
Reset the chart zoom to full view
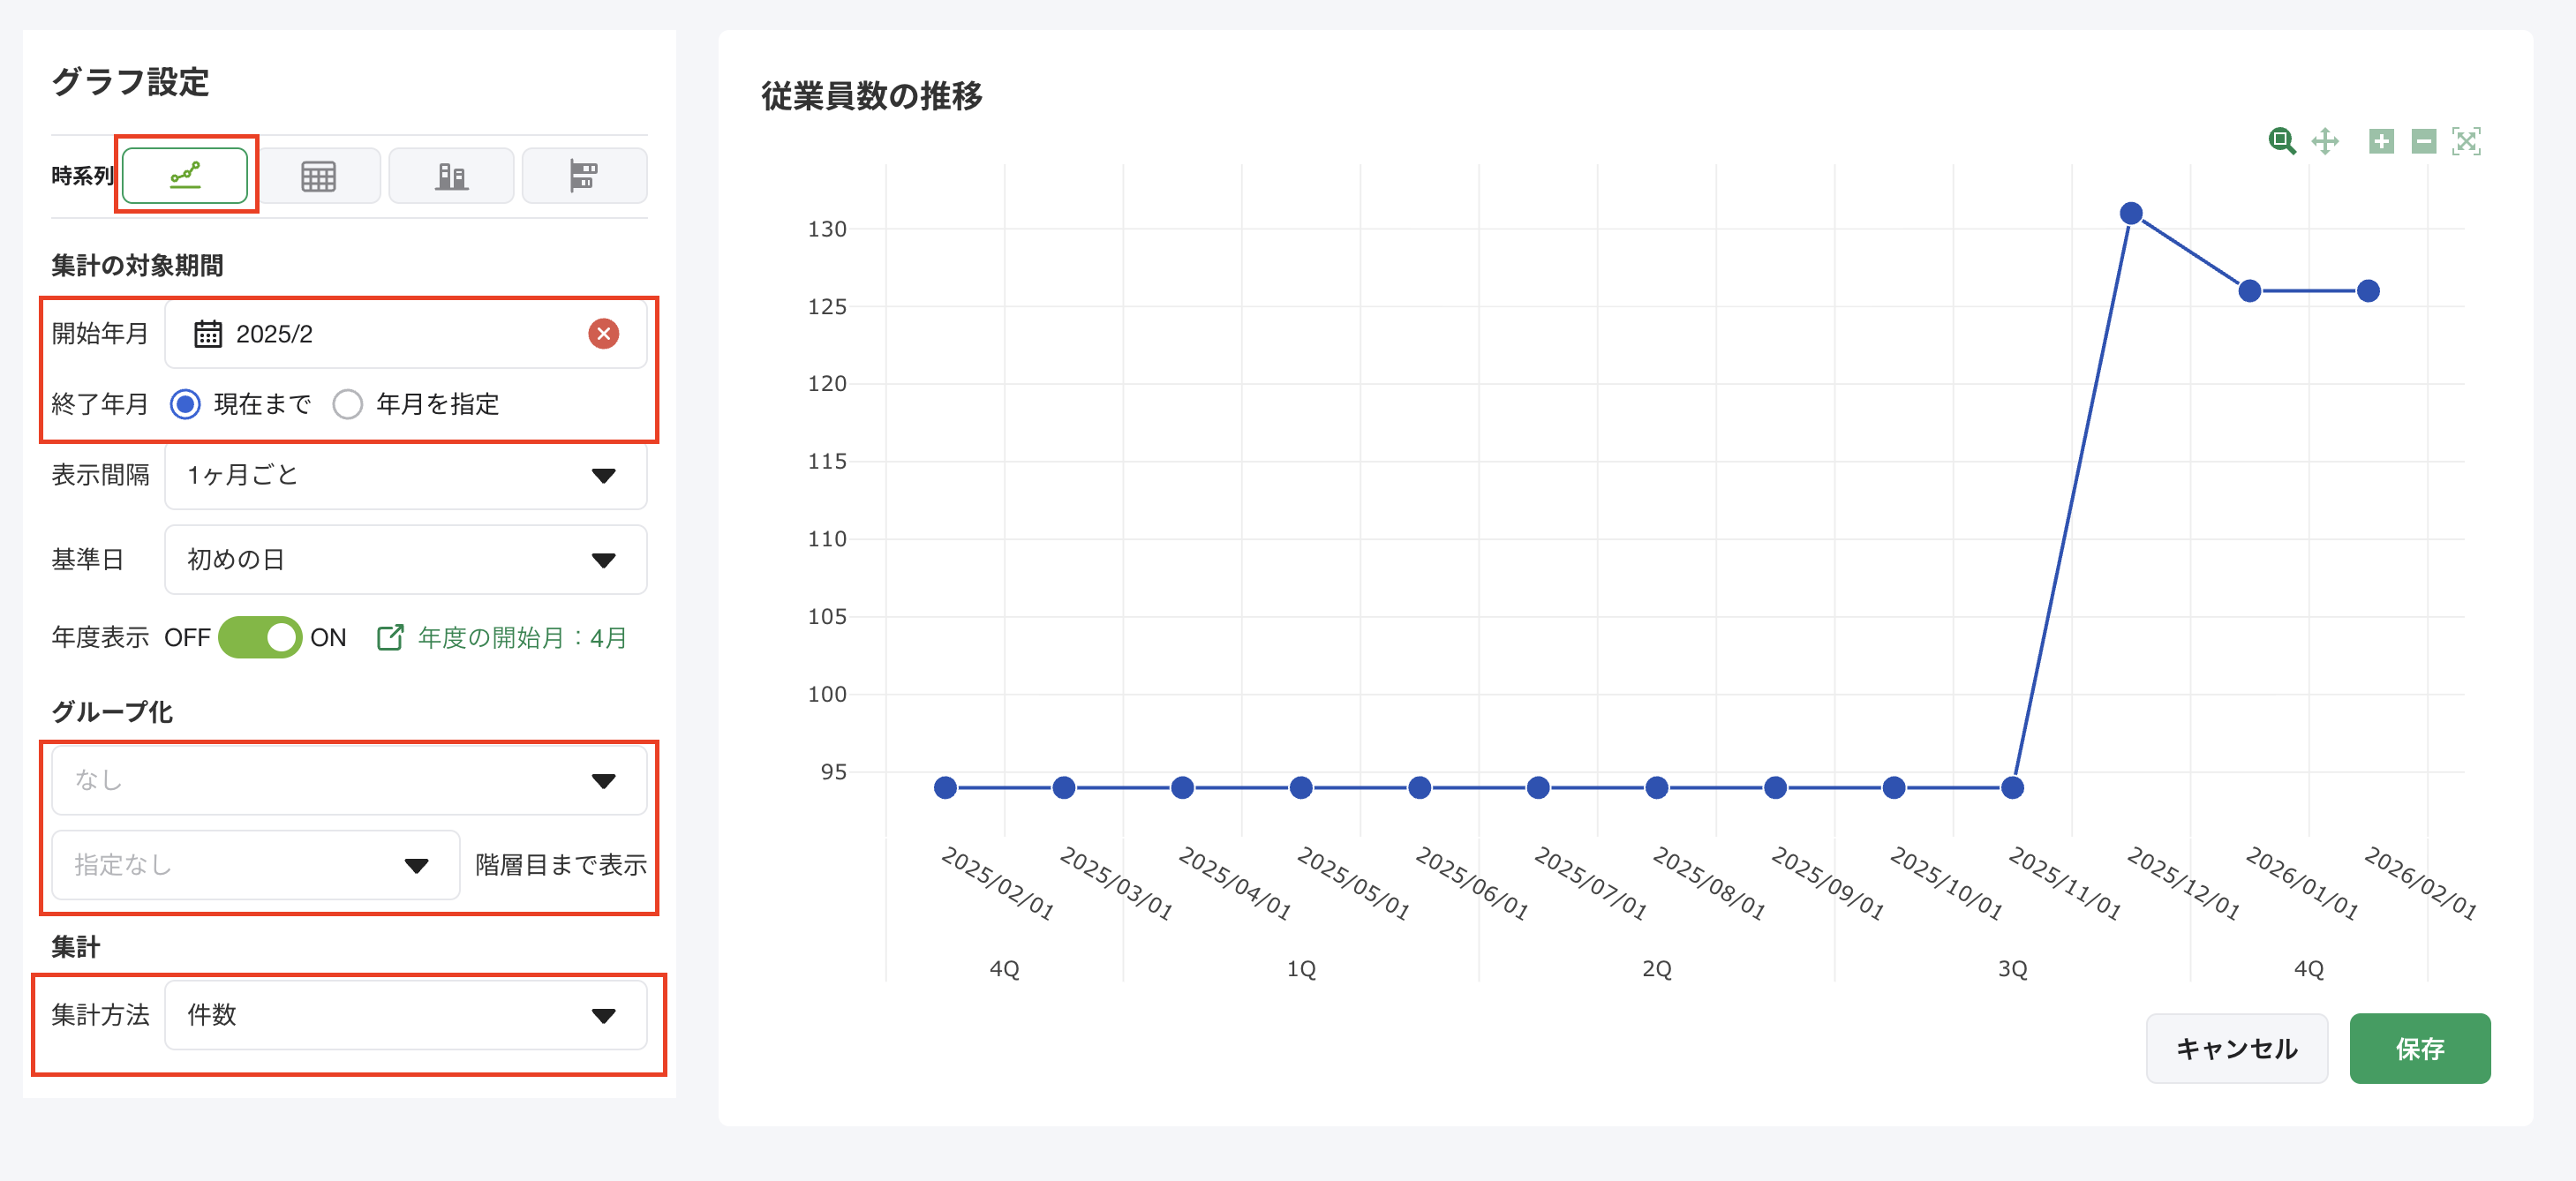[x=2467, y=142]
